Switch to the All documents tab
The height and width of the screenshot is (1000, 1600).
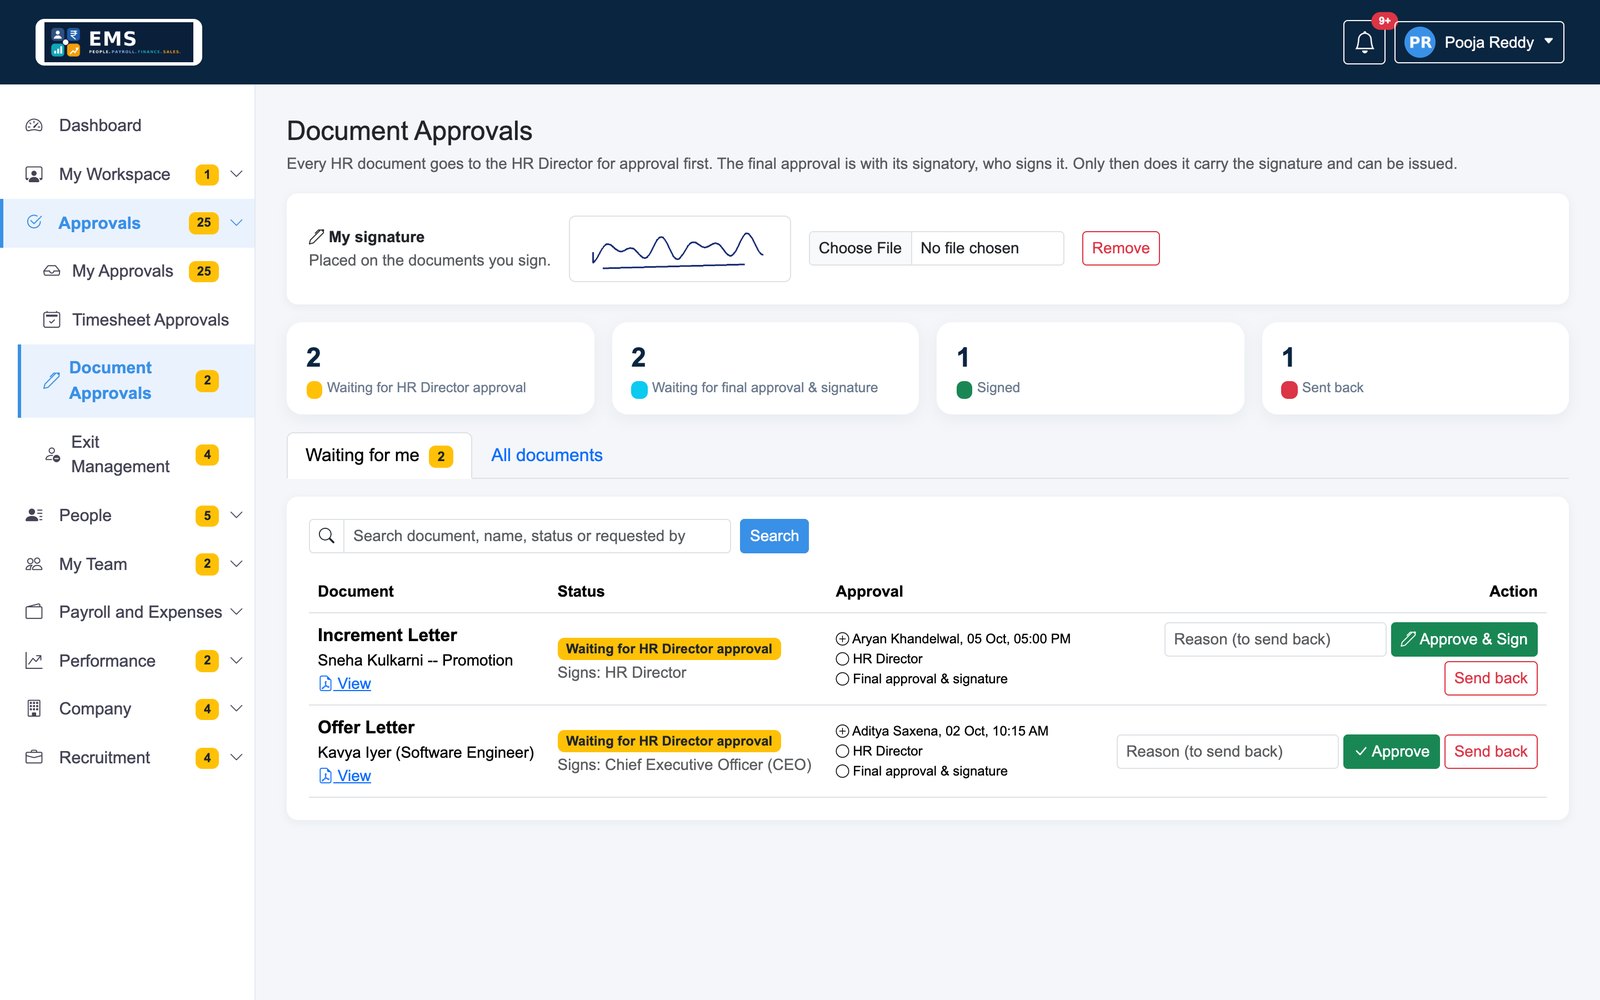[547, 455]
